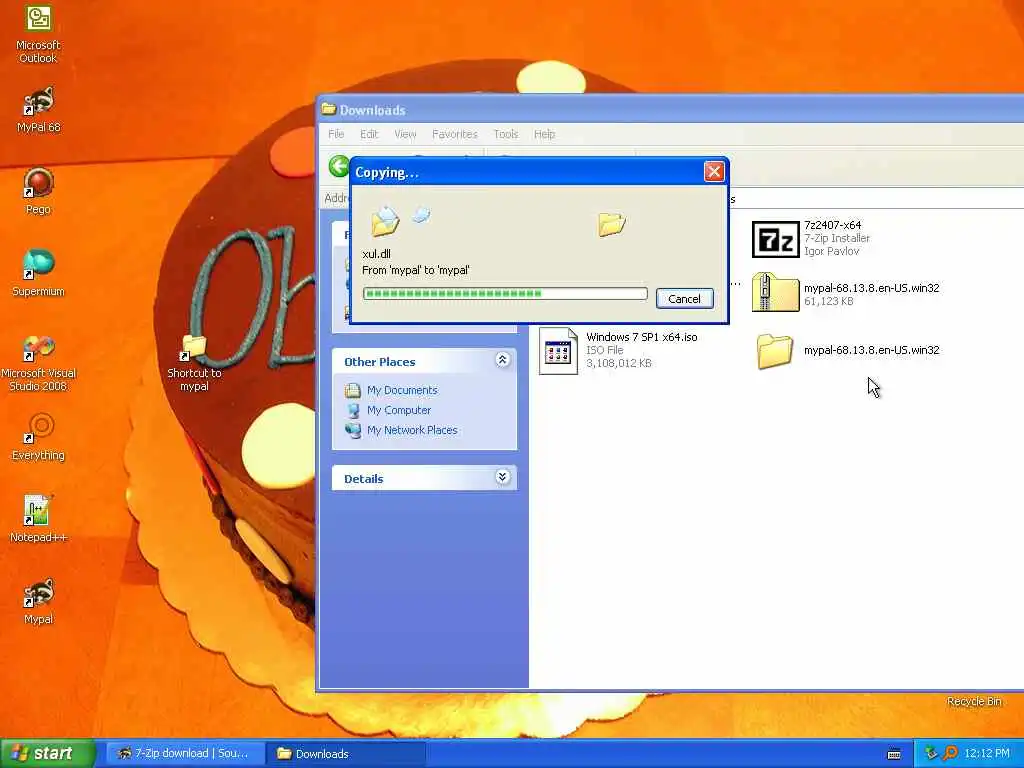The image size is (1024, 768).
Task: Click My Documents icon in Other Places
Action: 353,391
